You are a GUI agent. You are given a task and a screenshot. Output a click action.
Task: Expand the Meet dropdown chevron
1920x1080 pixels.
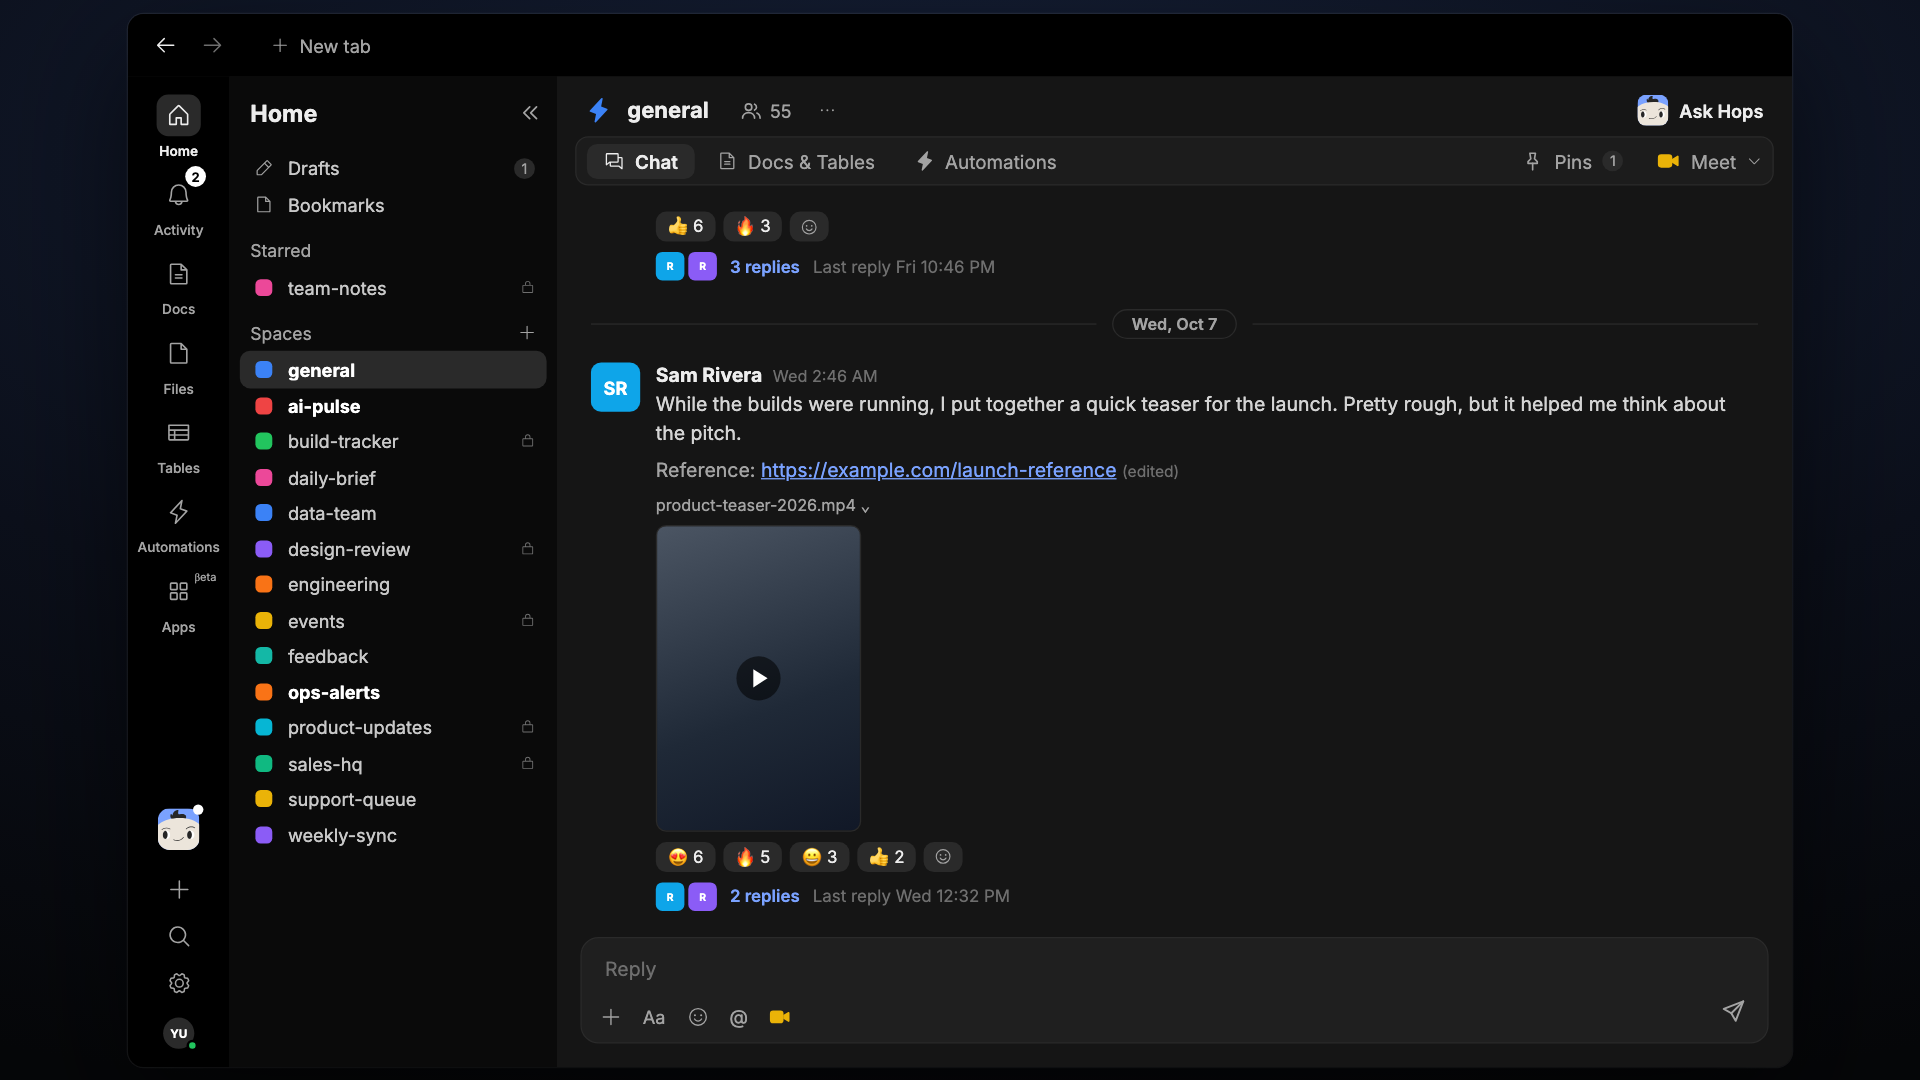[1754, 162]
